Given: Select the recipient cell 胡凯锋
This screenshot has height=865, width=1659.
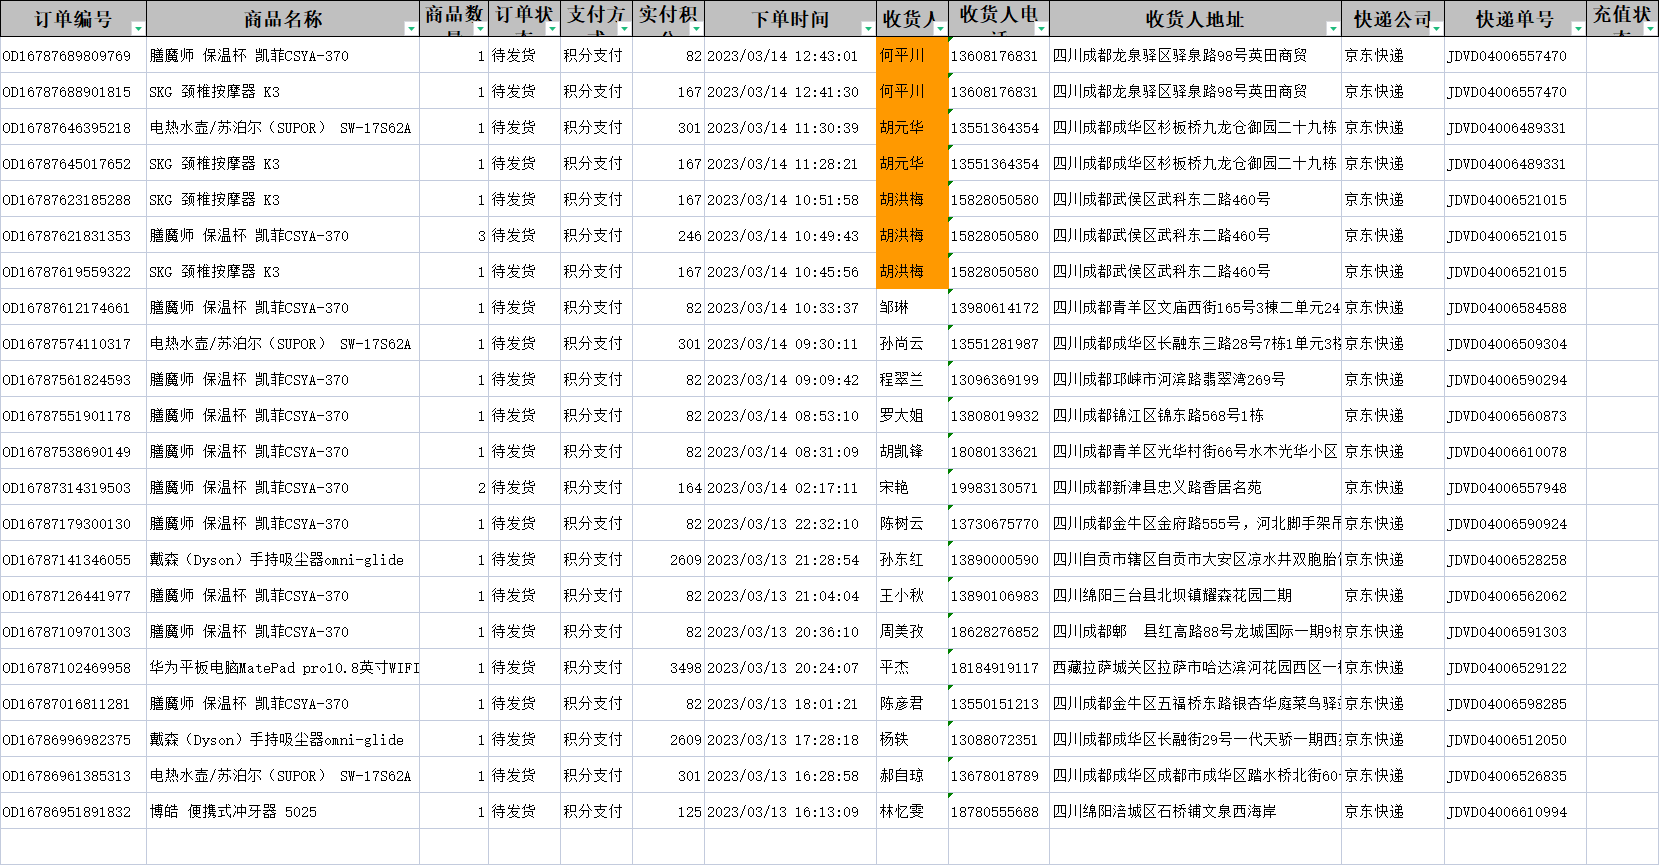Looking at the screenshot, I should click(x=912, y=452).
